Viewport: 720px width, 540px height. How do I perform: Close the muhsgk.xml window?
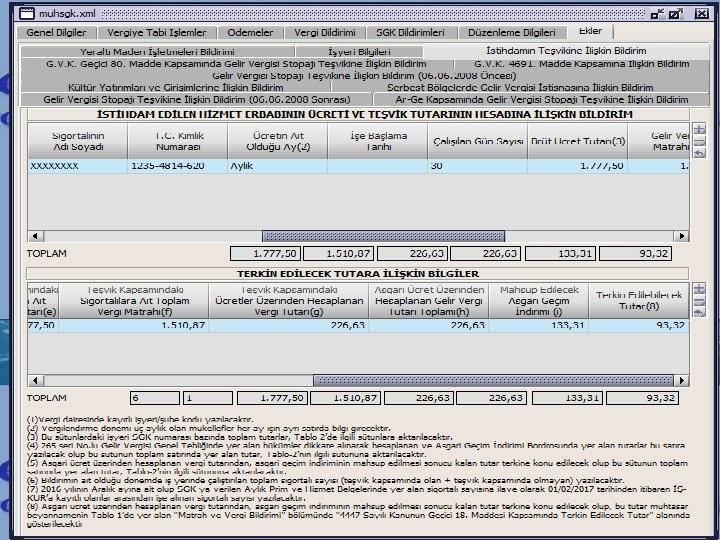pos(701,14)
